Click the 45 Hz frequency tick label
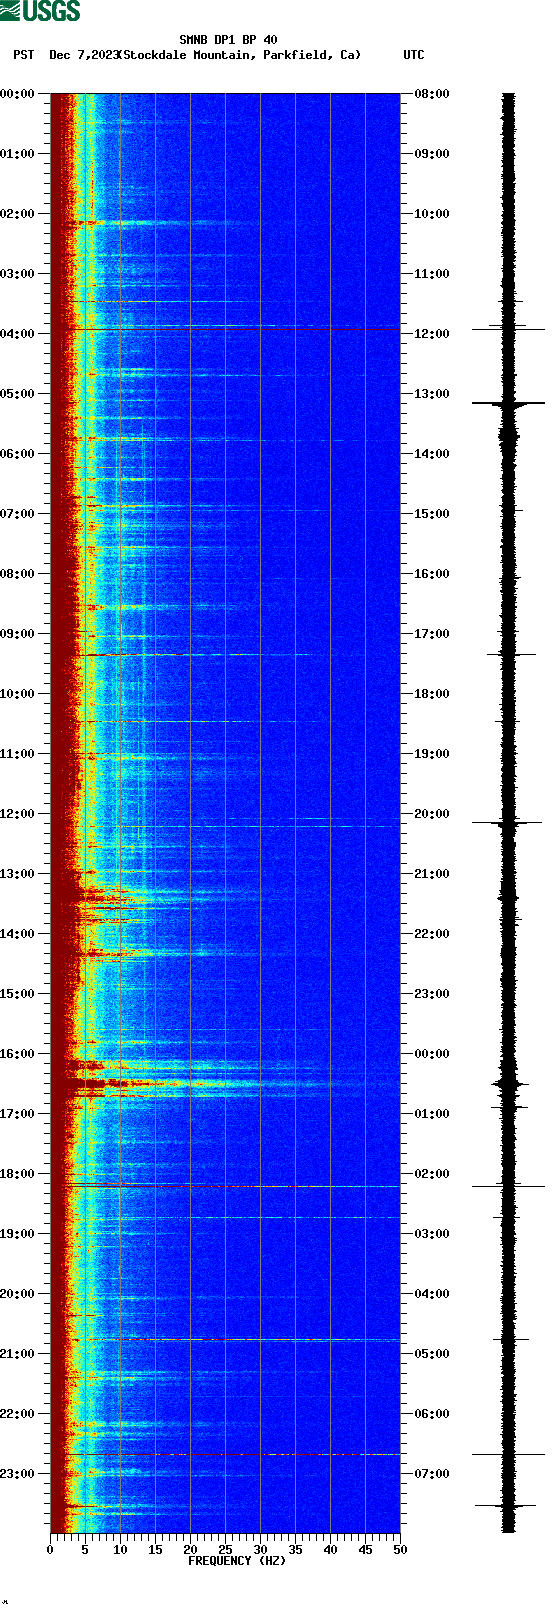The height and width of the screenshot is (1613, 552). click(365, 1550)
